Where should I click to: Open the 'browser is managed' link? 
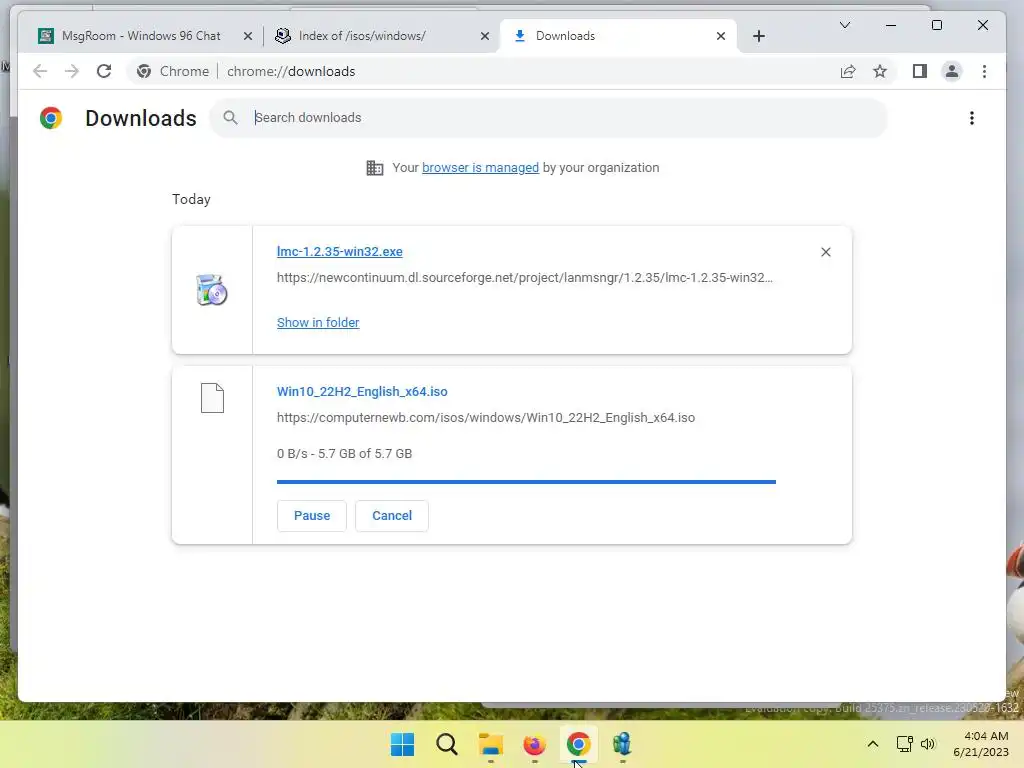[x=480, y=168]
